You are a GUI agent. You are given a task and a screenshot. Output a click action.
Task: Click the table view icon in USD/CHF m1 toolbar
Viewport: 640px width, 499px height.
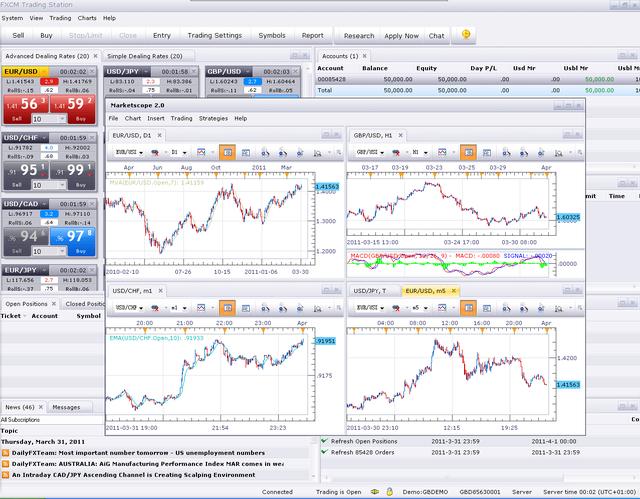[x=246, y=308]
